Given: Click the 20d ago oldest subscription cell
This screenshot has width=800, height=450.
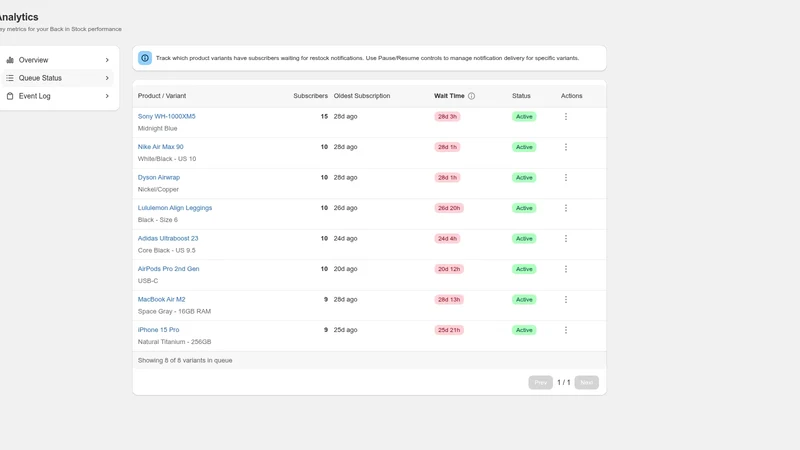Looking at the screenshot, I should pos(345,269).
